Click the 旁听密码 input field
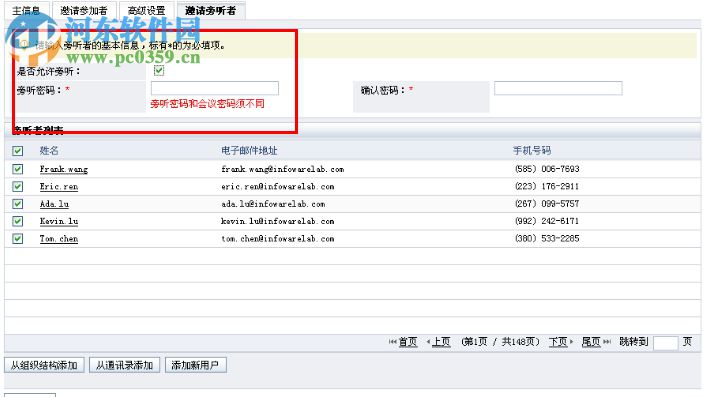Viewport: 714px width, 397px height. coord(215,88)
